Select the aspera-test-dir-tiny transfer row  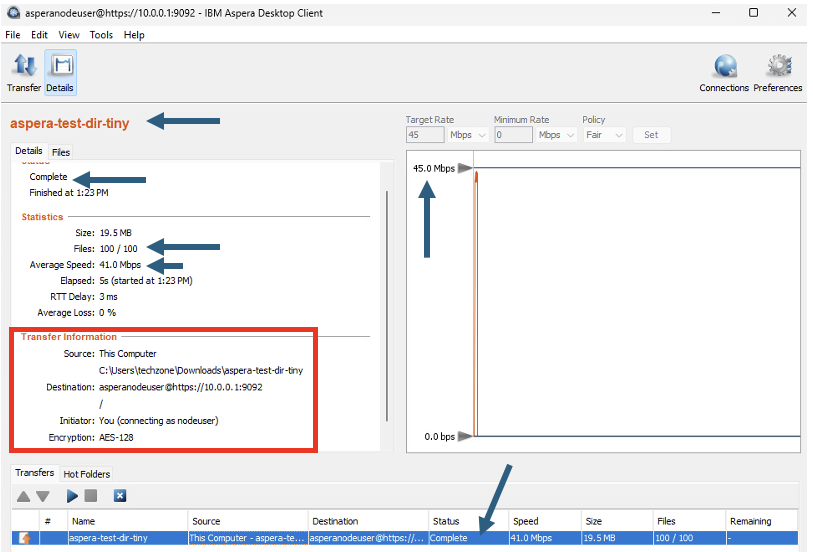point(404,538)
